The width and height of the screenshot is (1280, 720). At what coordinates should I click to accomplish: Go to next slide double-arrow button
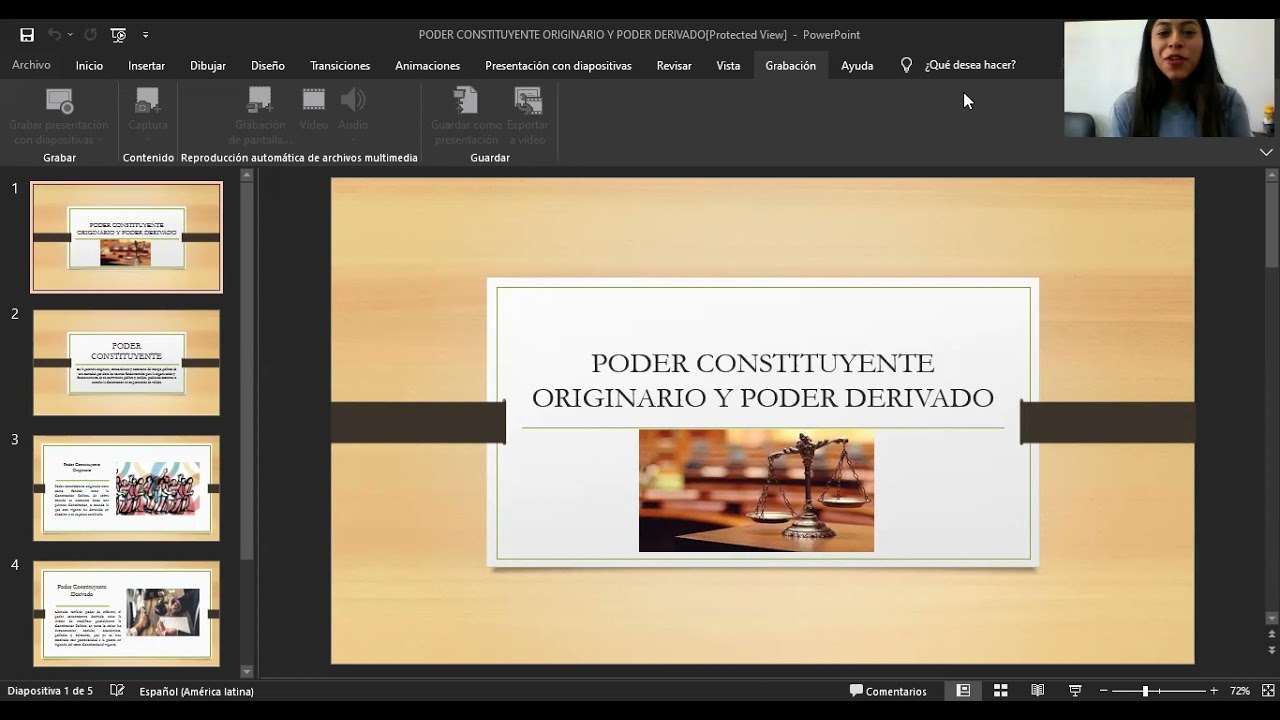1272,650
